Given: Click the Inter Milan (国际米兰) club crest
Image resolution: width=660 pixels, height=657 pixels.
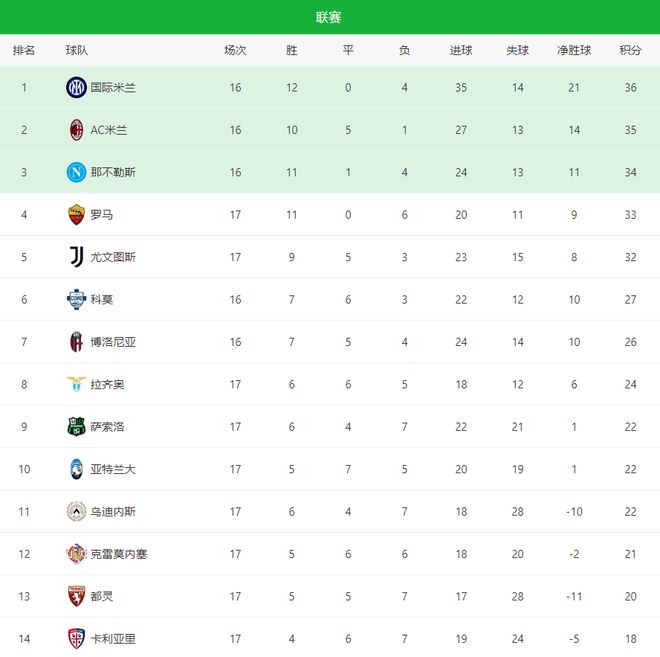Looking at the screenshot, I should (76, 87).
